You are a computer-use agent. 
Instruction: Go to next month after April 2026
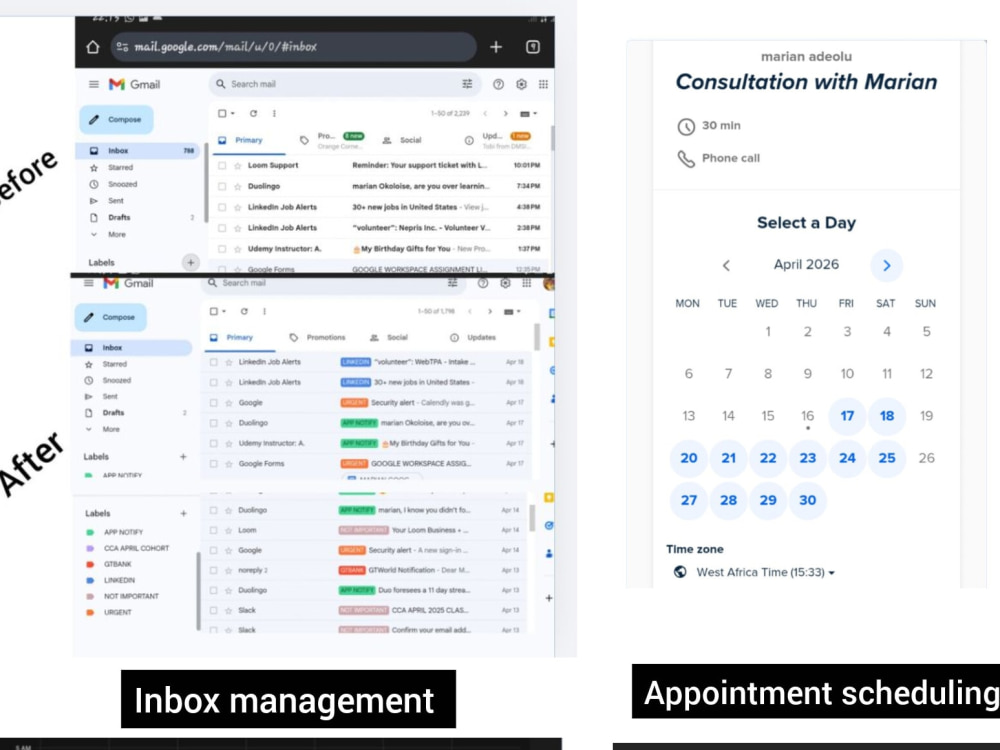coord(886,266)
